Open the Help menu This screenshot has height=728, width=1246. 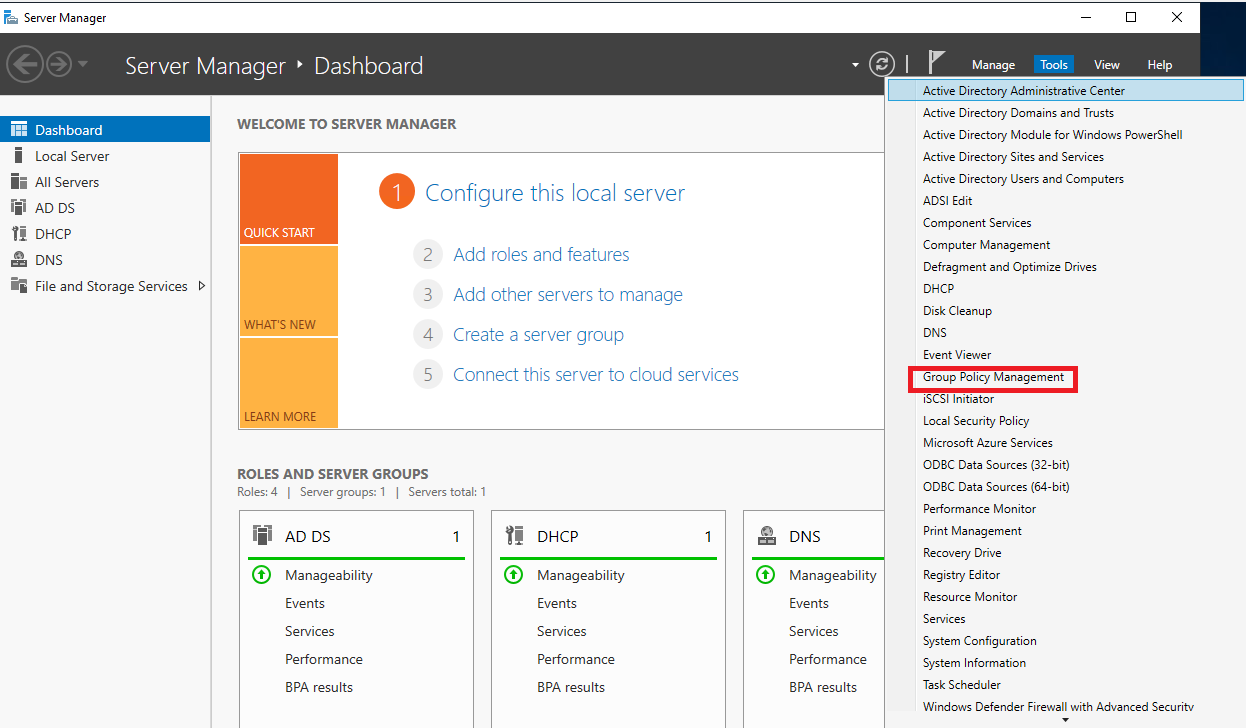coord(1160,65)
